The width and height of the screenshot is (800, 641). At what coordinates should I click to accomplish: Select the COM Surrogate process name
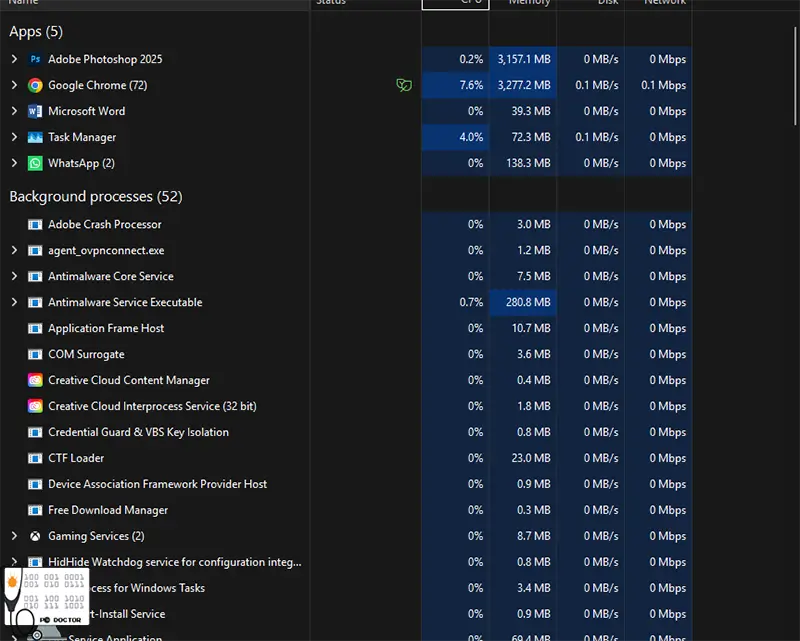(x=86, y=354)
